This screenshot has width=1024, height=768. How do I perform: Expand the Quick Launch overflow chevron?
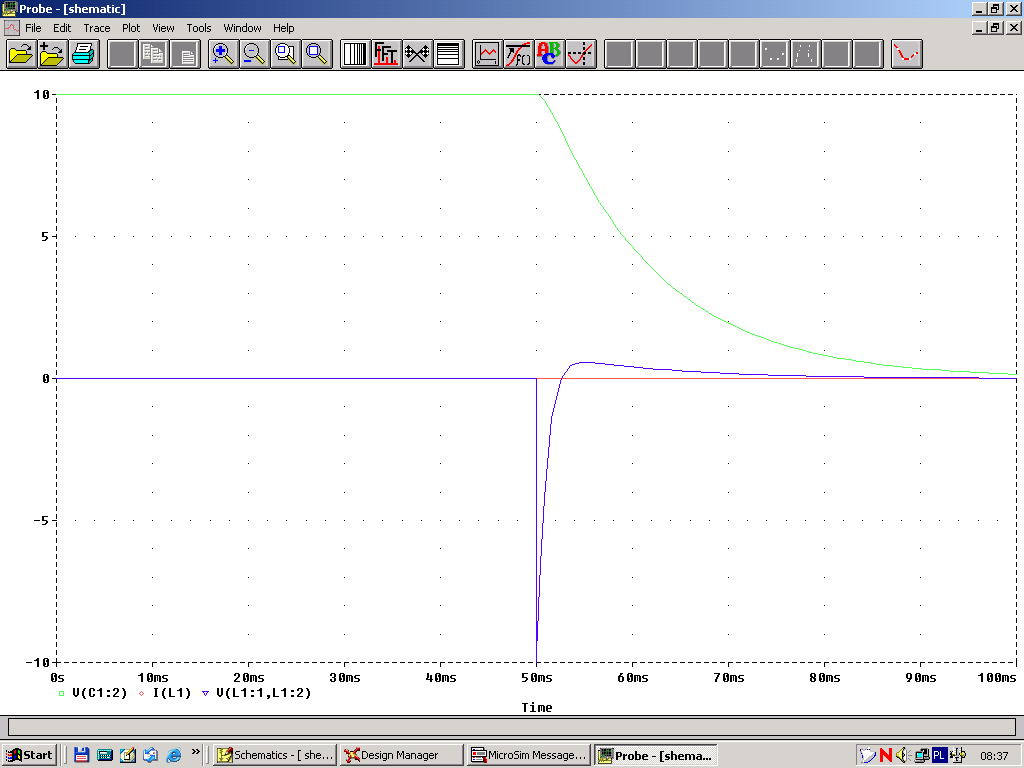[x=195, y=751]
